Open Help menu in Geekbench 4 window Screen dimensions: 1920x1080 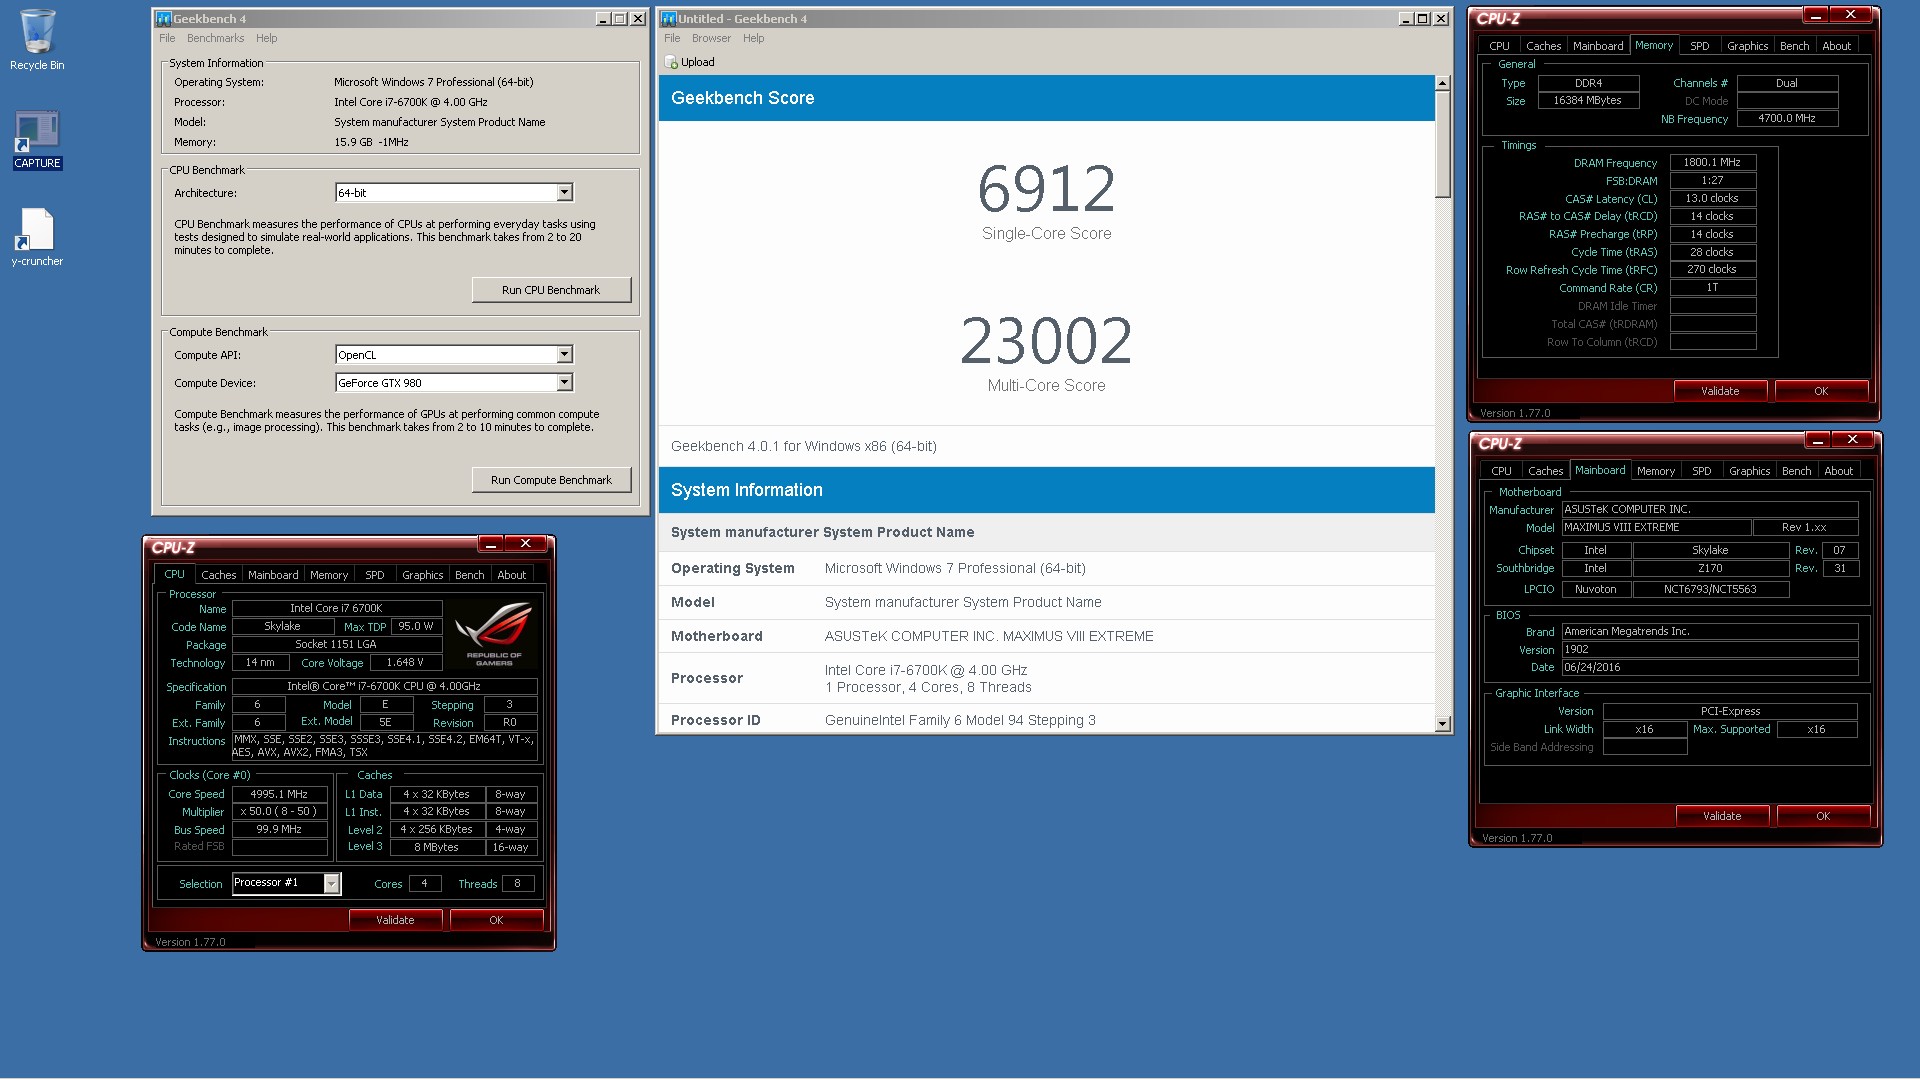pyautogui.click(x=266, y=38)
